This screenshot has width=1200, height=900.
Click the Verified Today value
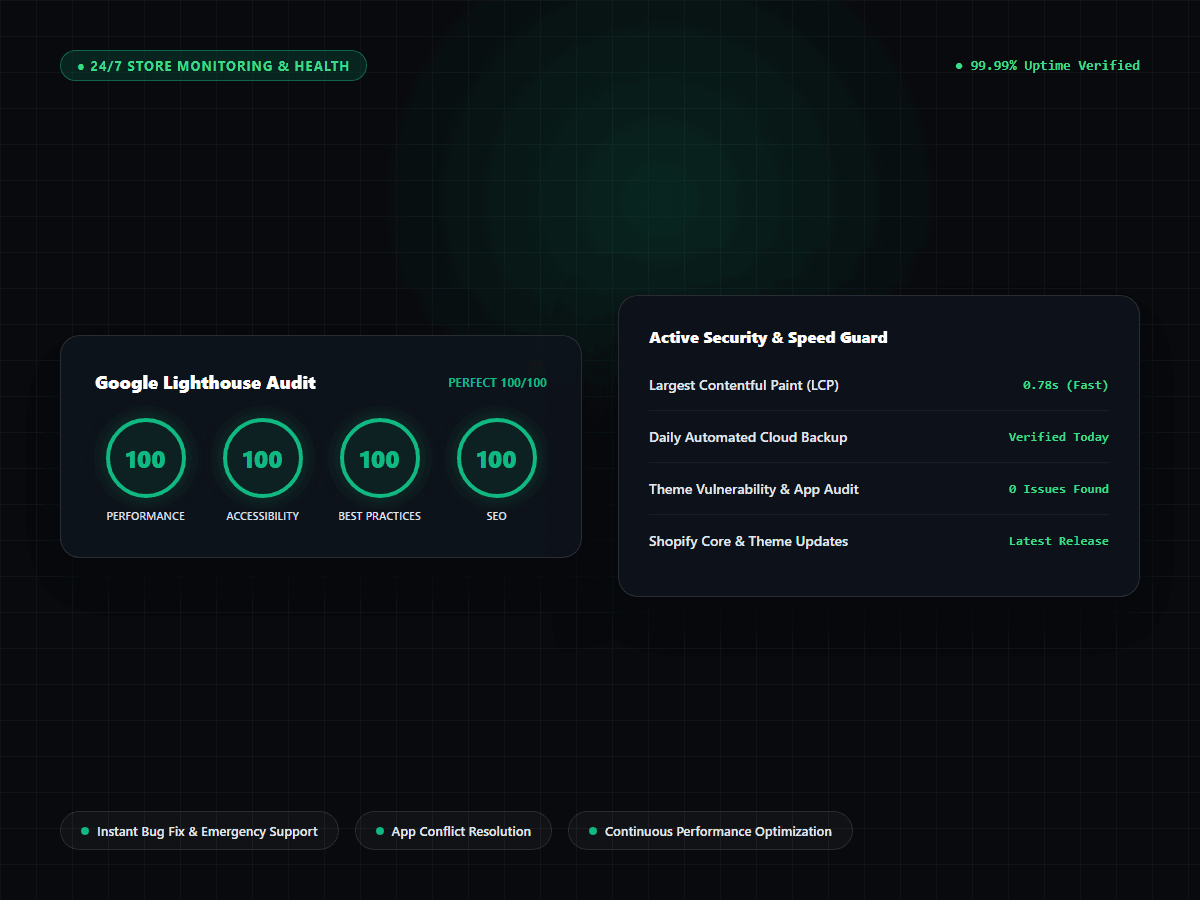pos(1059,437)
